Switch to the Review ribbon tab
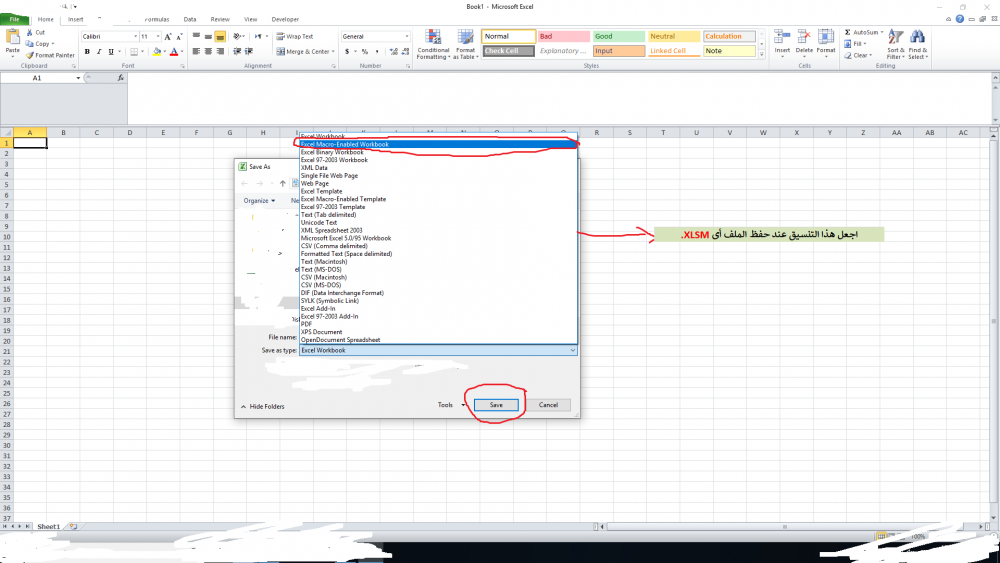This screenshot has width=1000, height=563. (x=220, y=19)
